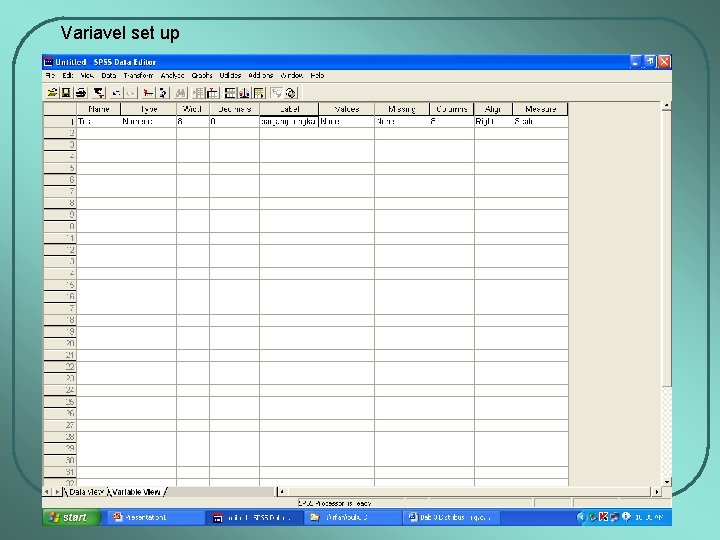Viewport: 720px width, 540px height.
Task: Click the Select Cases toolbar icon
Action: coord(259,93)
